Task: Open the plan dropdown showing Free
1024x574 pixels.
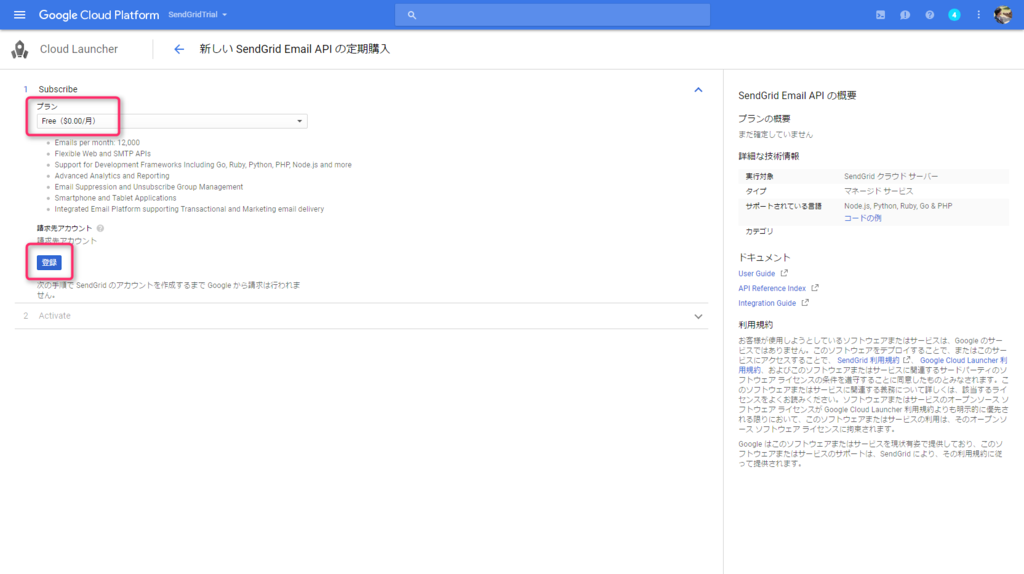Action: (x=172, y=121)
